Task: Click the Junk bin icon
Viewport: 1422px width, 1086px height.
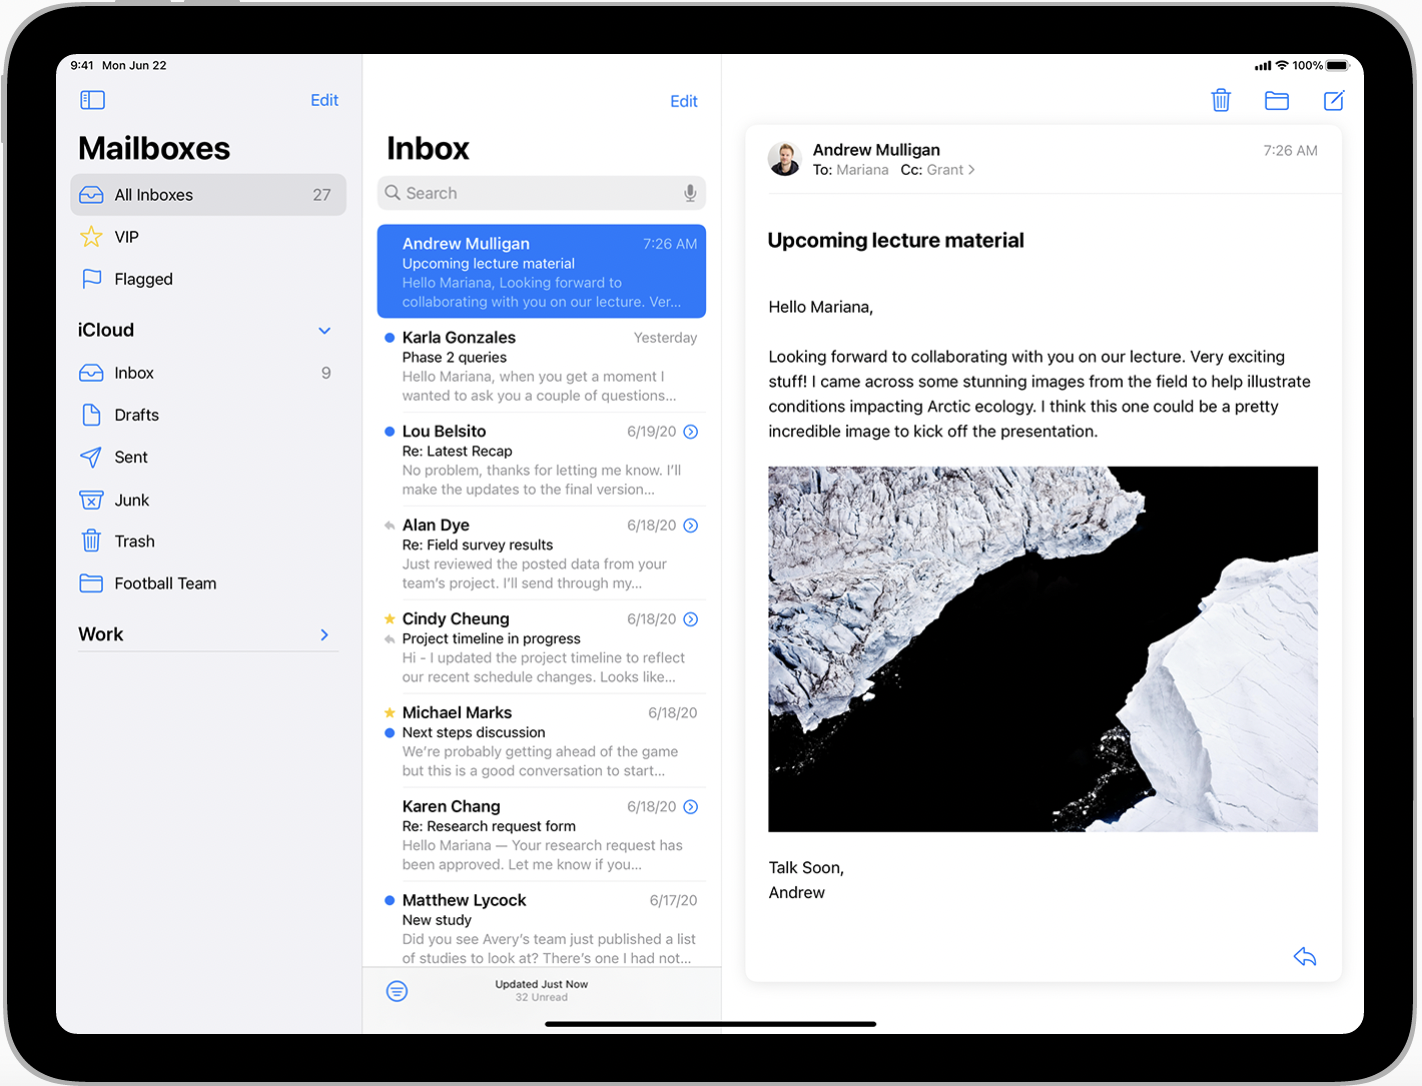Action: (91, 500)
